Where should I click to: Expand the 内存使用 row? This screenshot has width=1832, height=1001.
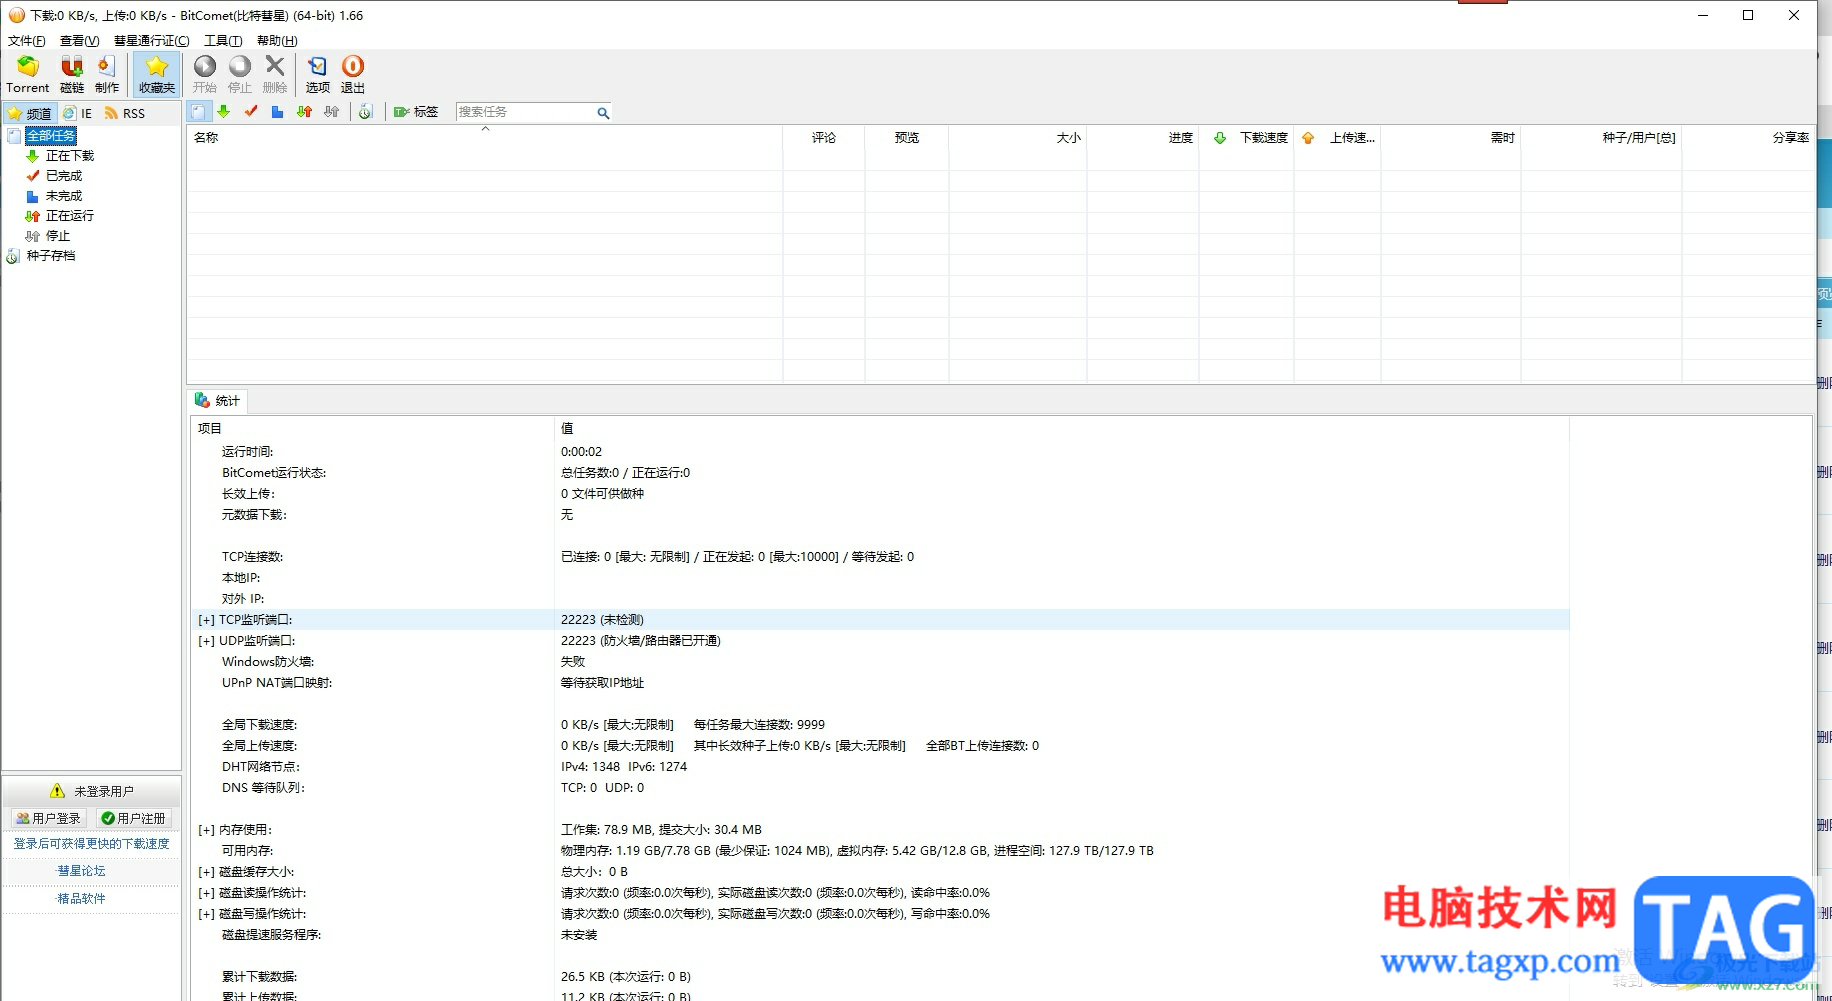(x=206, y=831)
